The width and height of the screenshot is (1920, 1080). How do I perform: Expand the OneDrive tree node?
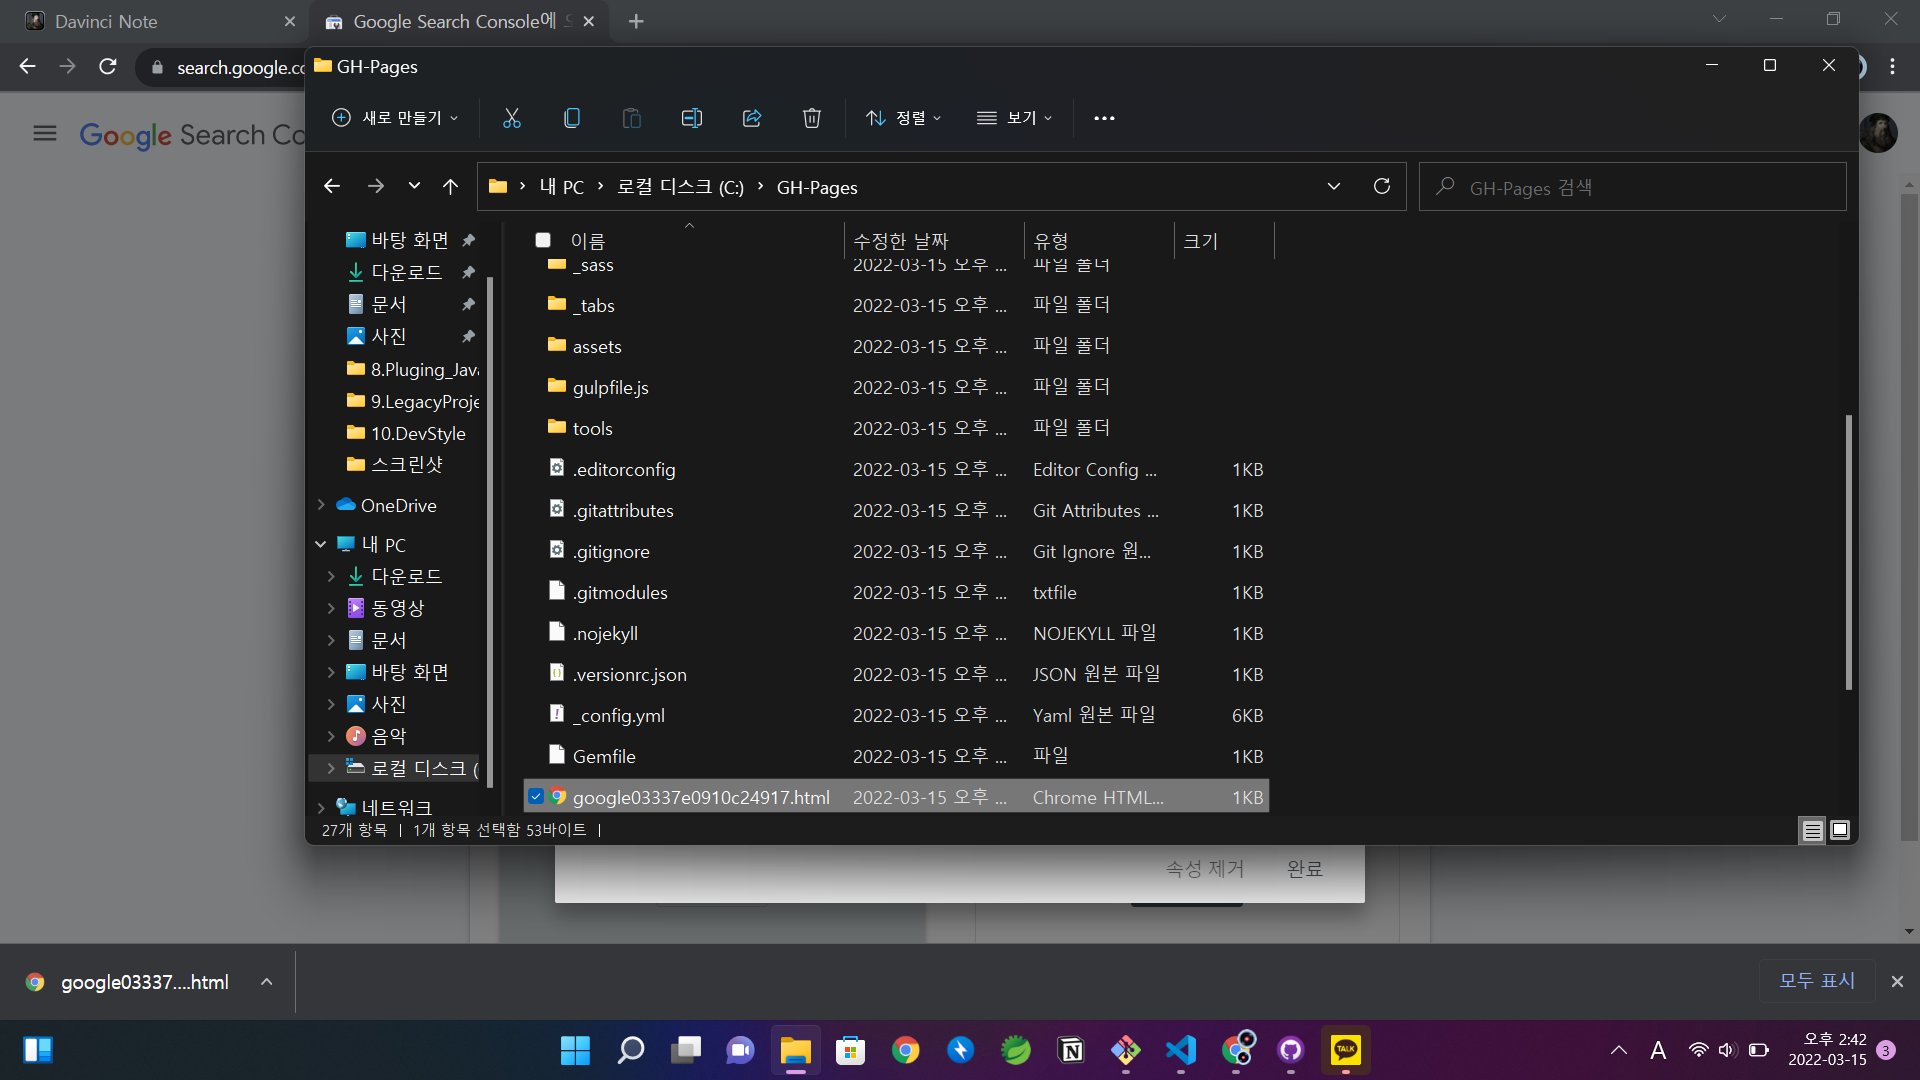click(321, 505)
